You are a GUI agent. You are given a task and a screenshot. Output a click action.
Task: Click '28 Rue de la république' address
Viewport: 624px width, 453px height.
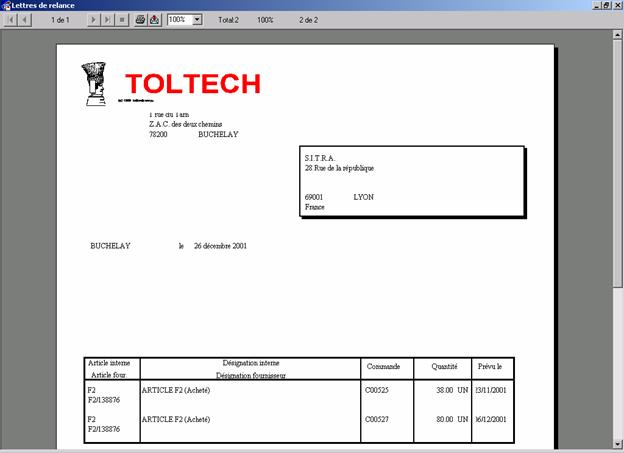[339, 168]
